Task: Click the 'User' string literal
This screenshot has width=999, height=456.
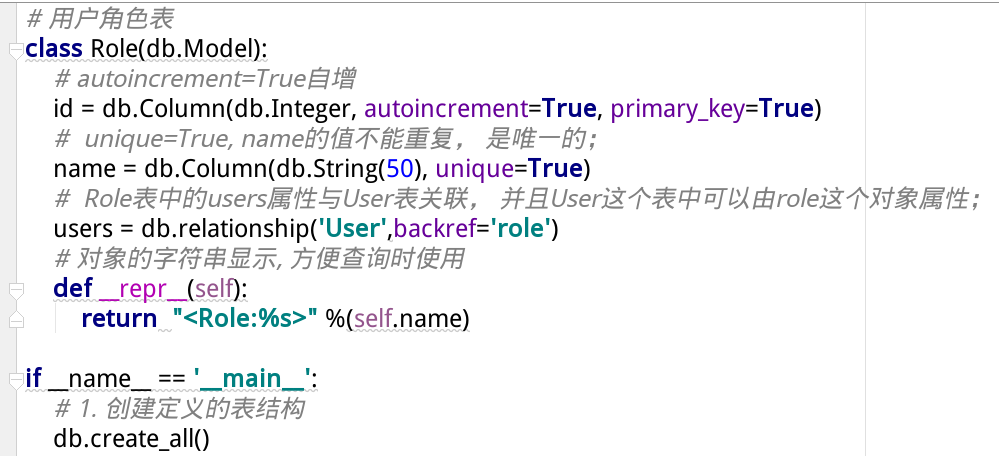Action: (x=353, y=229)
